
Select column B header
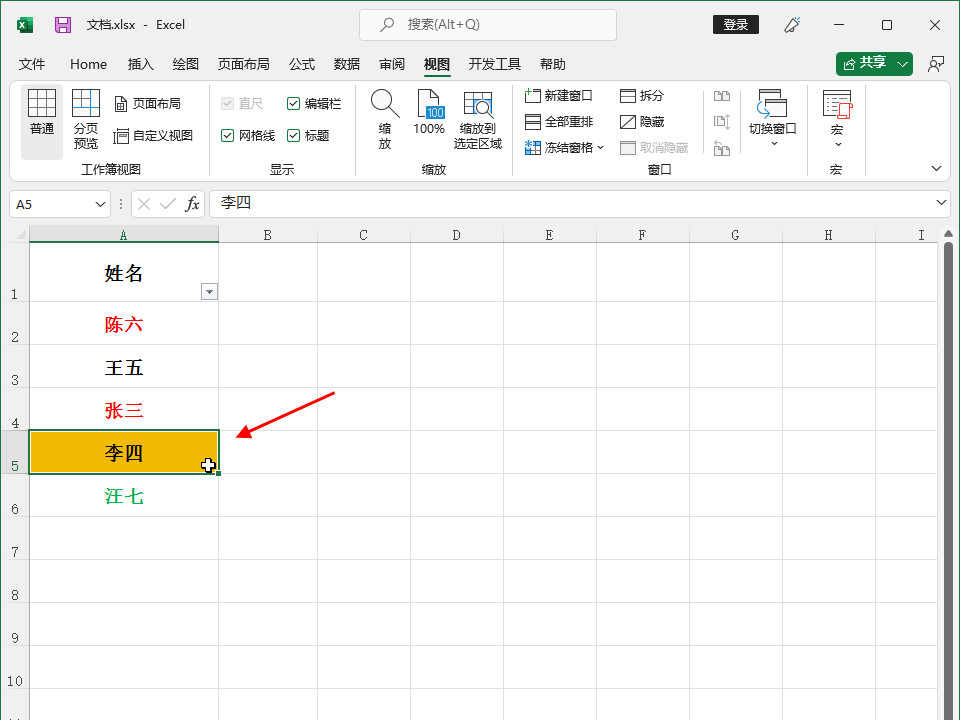(268, 234)
